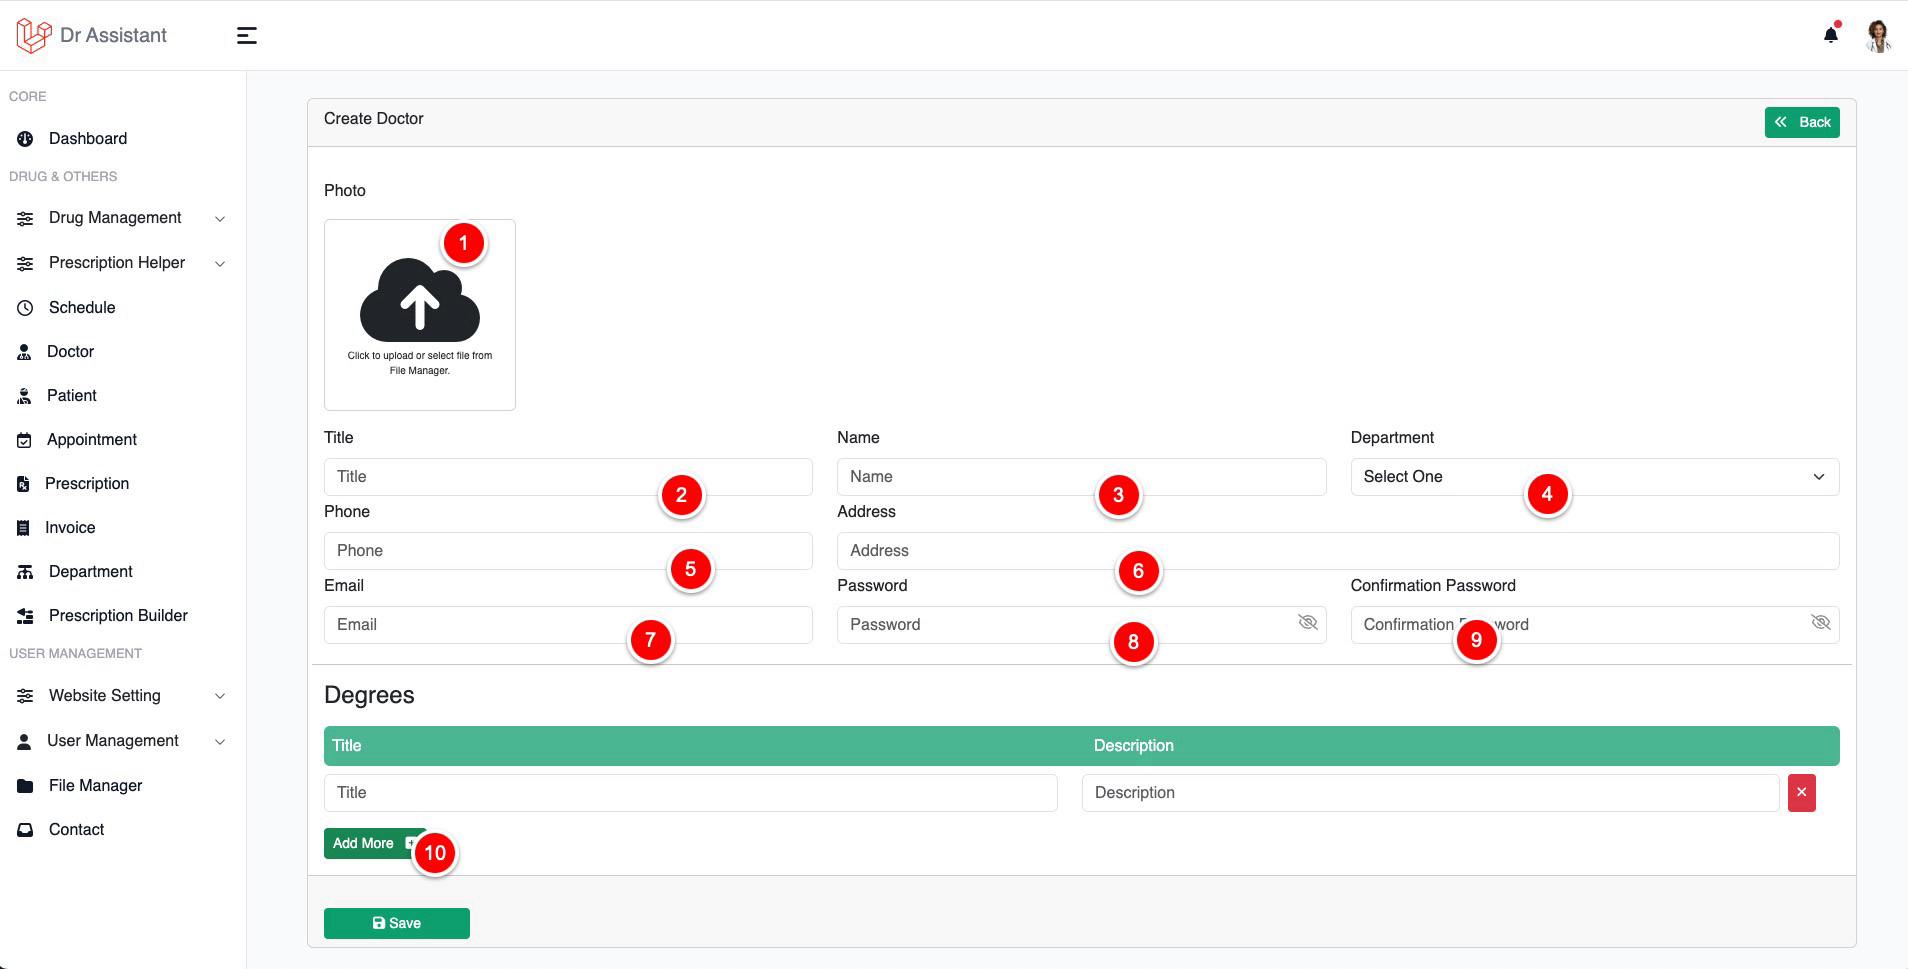The width and height of the screenshot is (1908, 969).
Task: Show Confirmation Password using eye icon
Action: click(x=1820, y=623)
